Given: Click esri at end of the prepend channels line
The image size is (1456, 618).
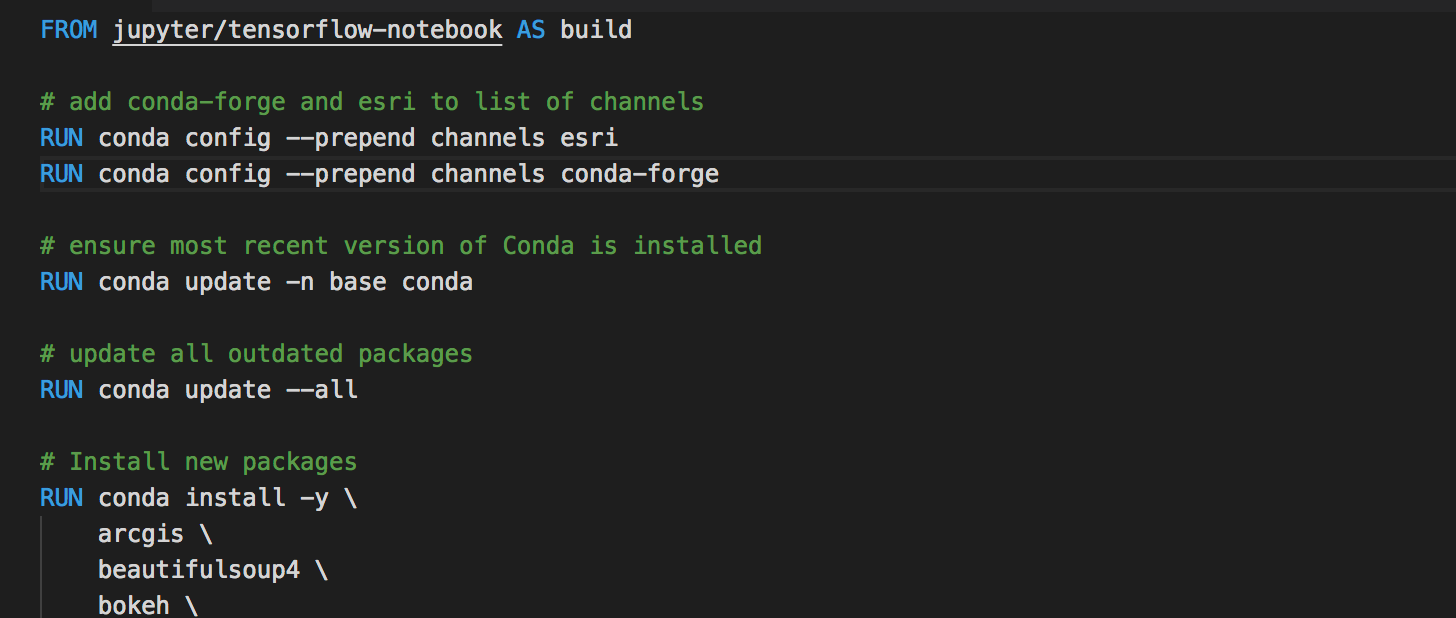Looking at the screenshot, I should [589, 138].
